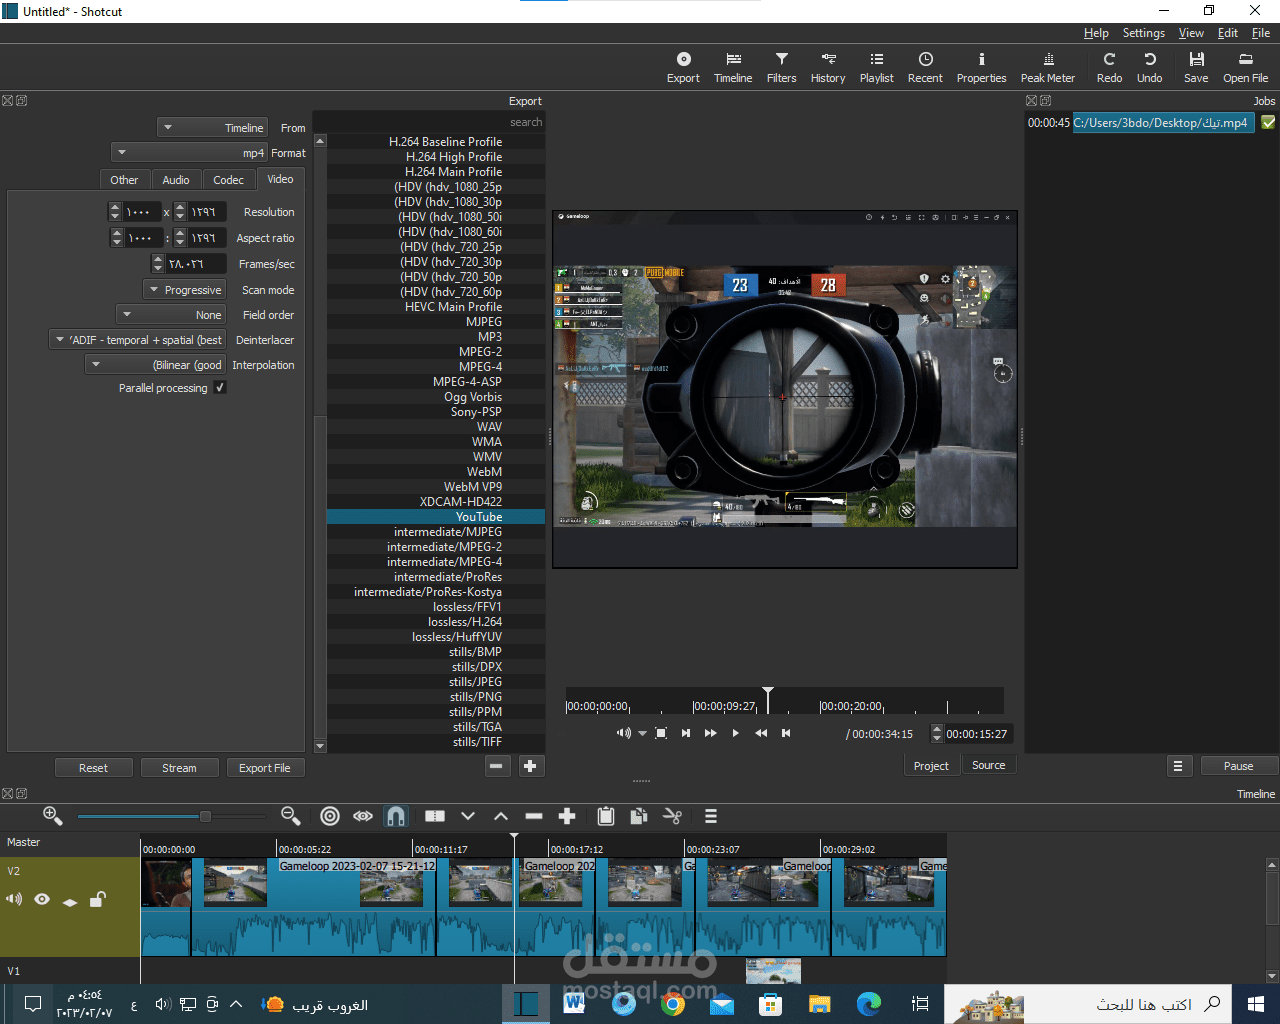
Task: Click the timeline Overwrite down-chevron icon
Action: pos(468,816)
